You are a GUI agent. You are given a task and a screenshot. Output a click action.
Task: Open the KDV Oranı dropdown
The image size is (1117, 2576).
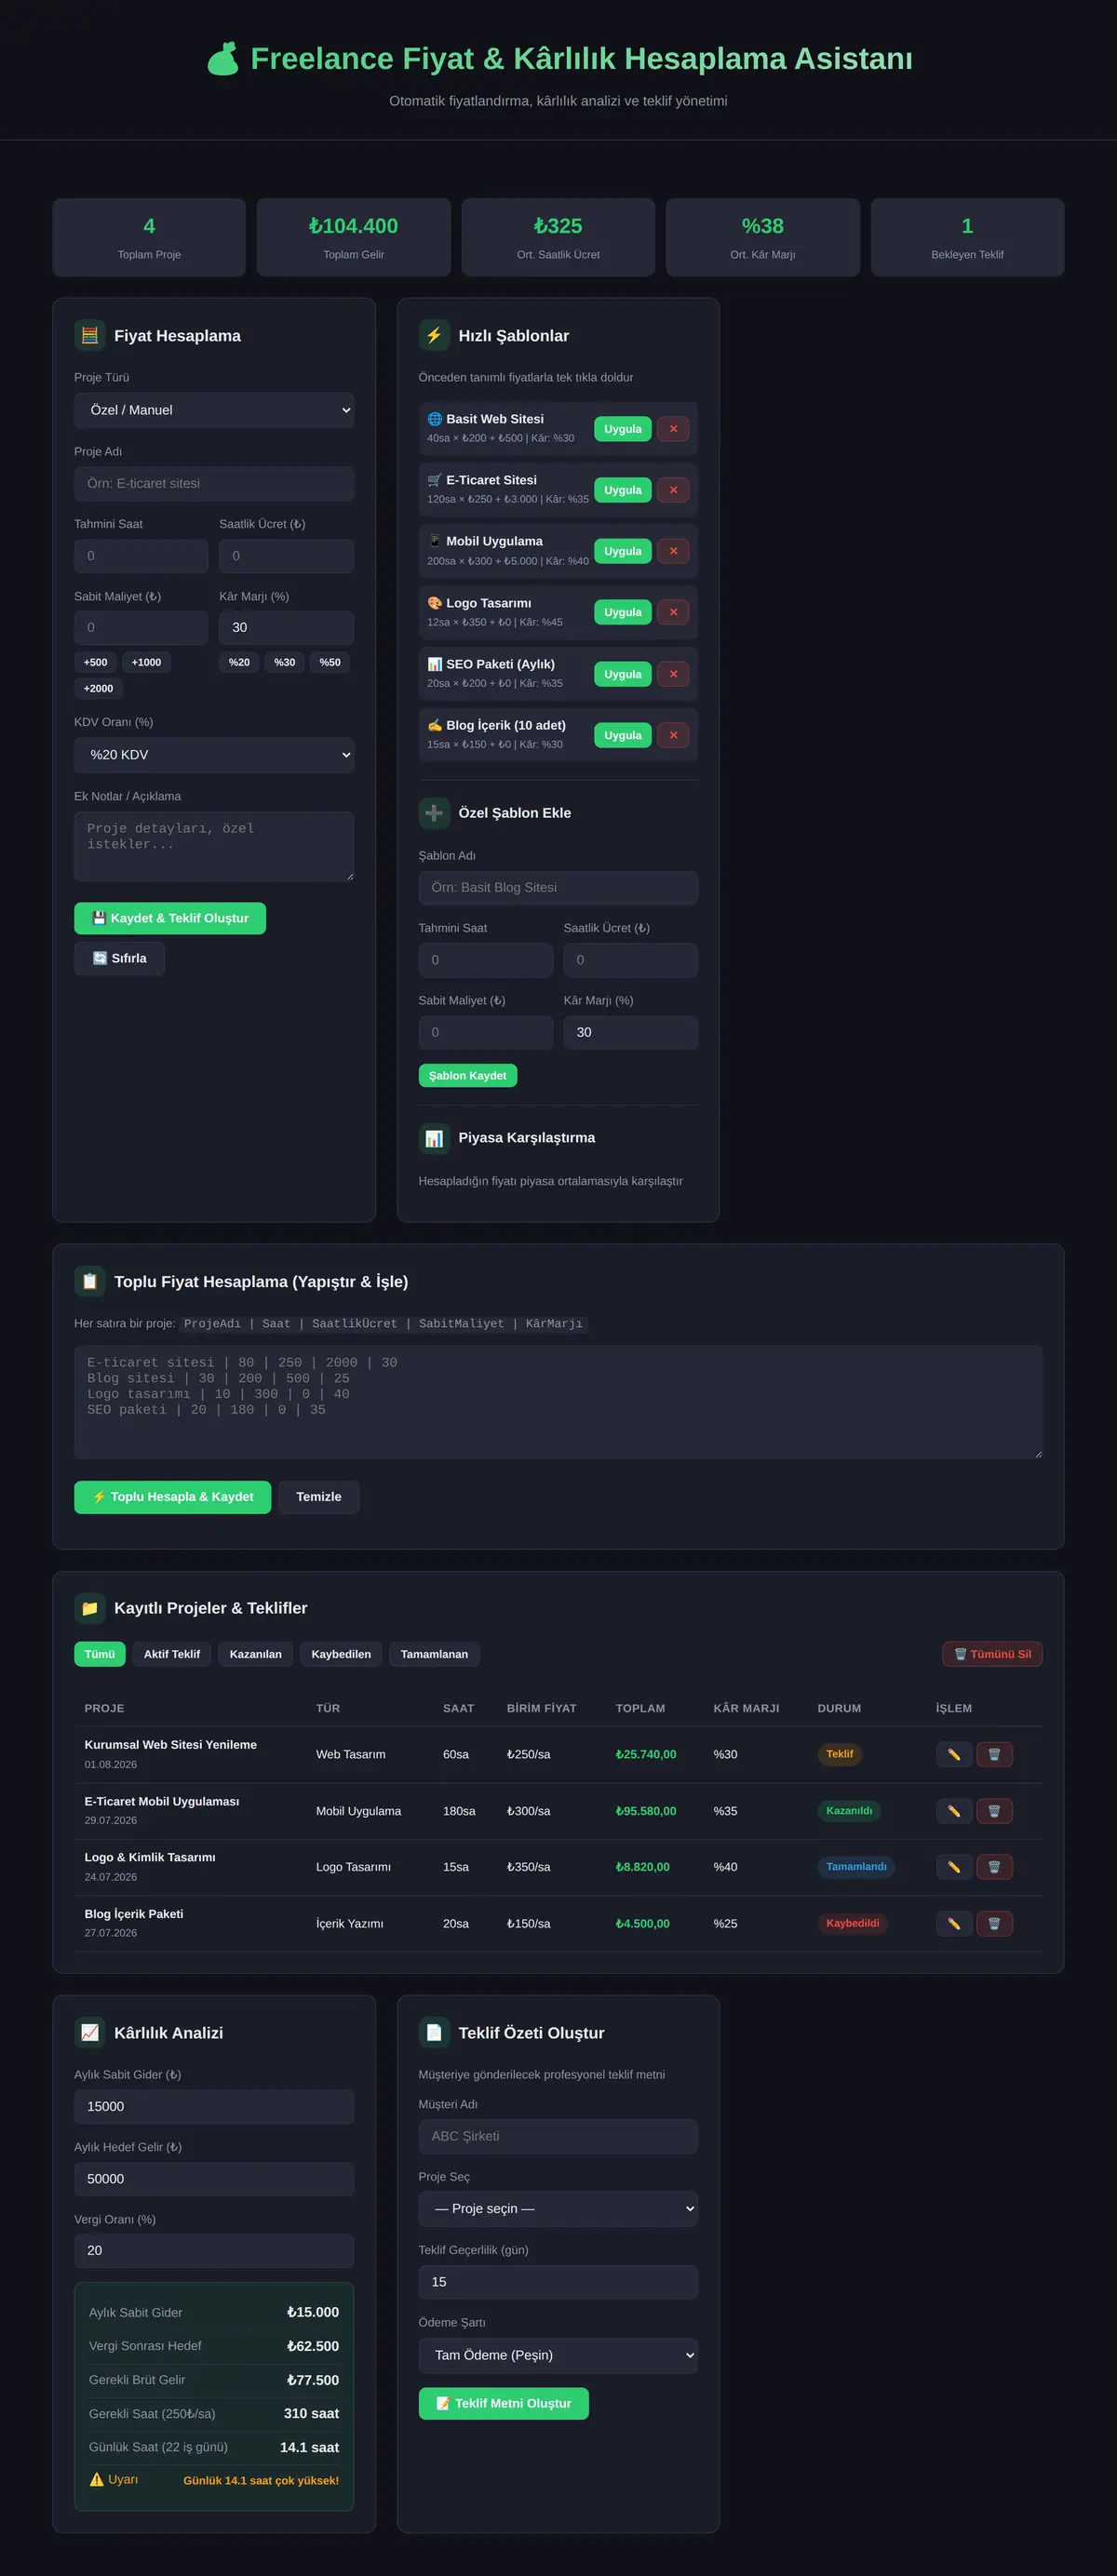(214, 755)
